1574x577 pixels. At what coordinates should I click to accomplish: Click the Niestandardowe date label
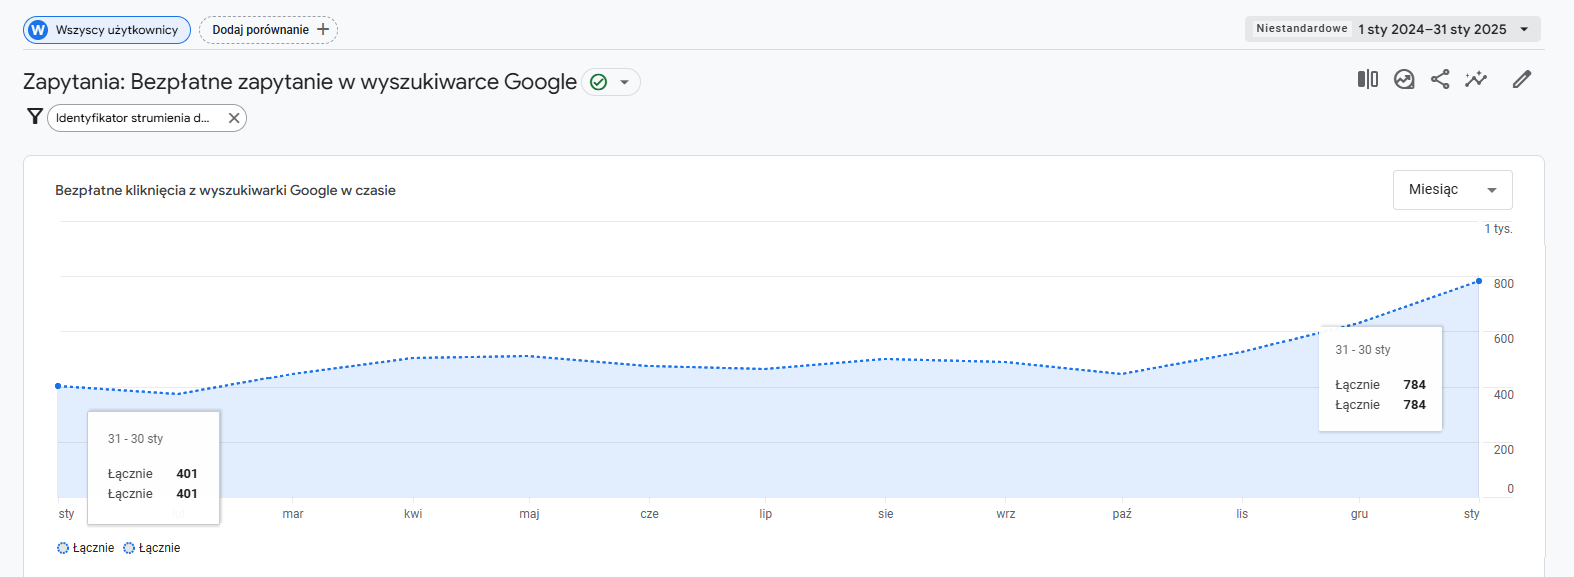pos(1301,29)
